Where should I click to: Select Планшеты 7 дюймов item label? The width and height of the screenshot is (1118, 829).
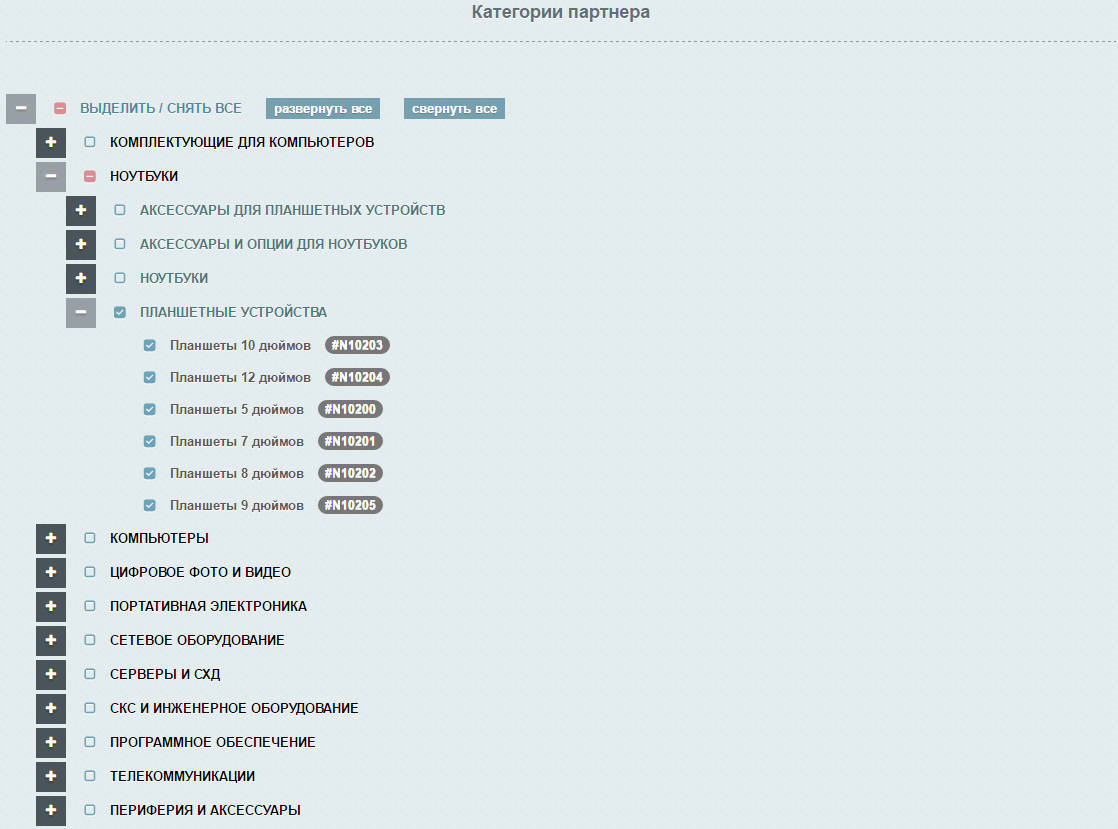(x=237, y=441)
